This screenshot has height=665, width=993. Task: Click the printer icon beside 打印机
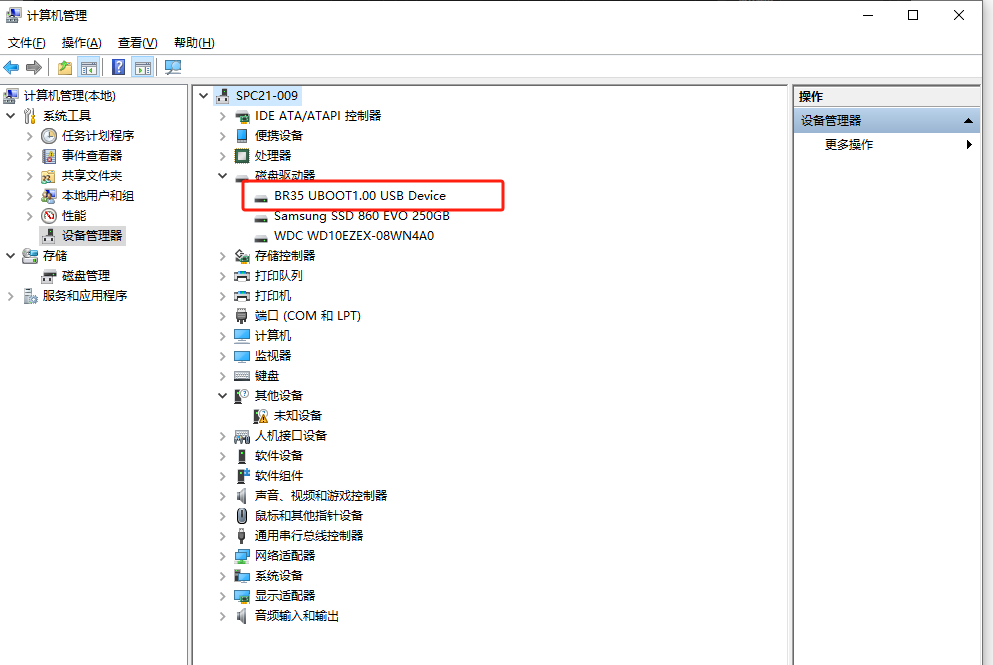coord(242,296)
